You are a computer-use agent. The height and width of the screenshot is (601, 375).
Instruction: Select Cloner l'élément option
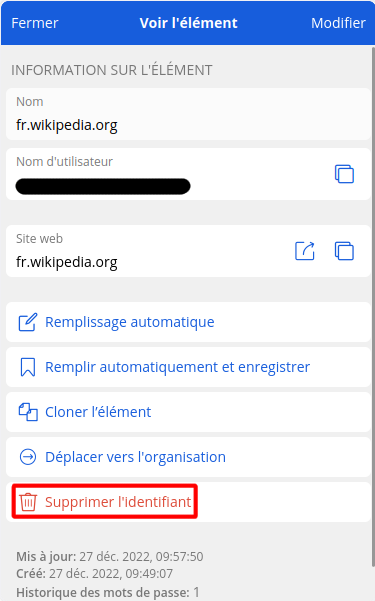point(98,412)
